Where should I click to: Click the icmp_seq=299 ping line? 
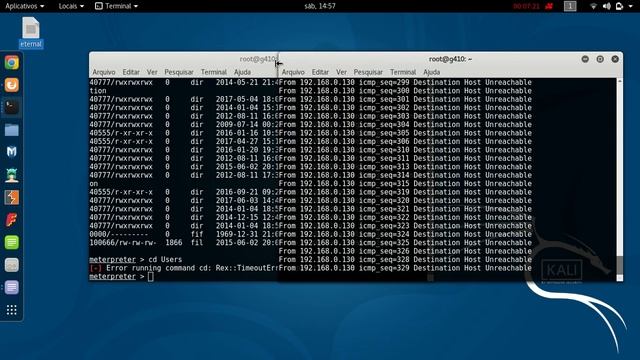(x=405, y=82)
